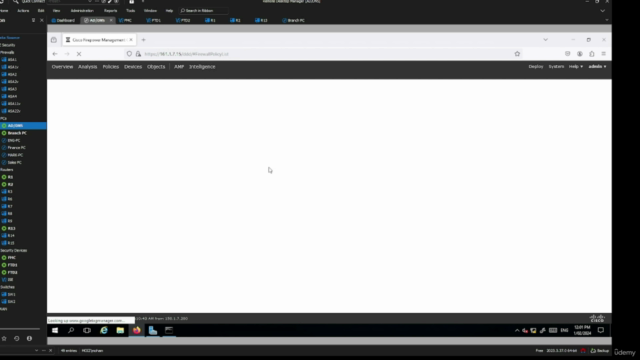
Task: Open a new browser tab
Action: click(143, 40)
